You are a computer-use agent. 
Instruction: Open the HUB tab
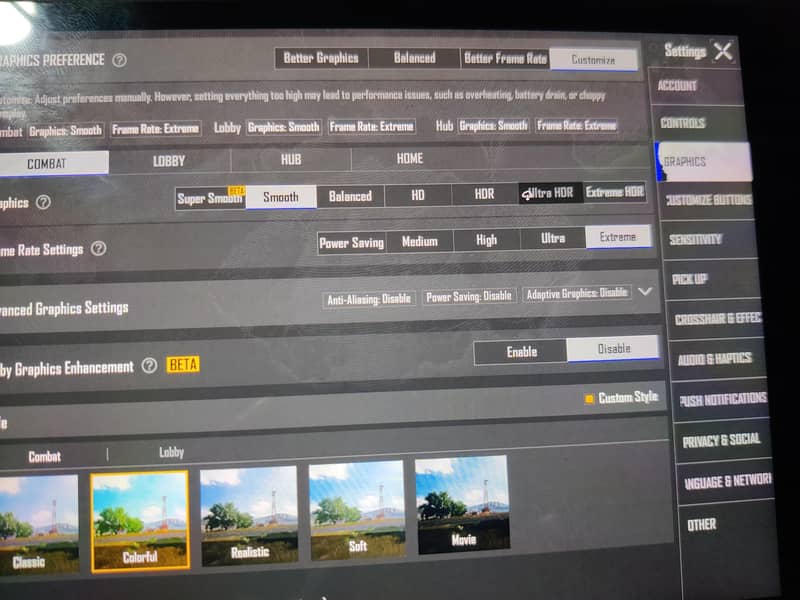[291, 160]
